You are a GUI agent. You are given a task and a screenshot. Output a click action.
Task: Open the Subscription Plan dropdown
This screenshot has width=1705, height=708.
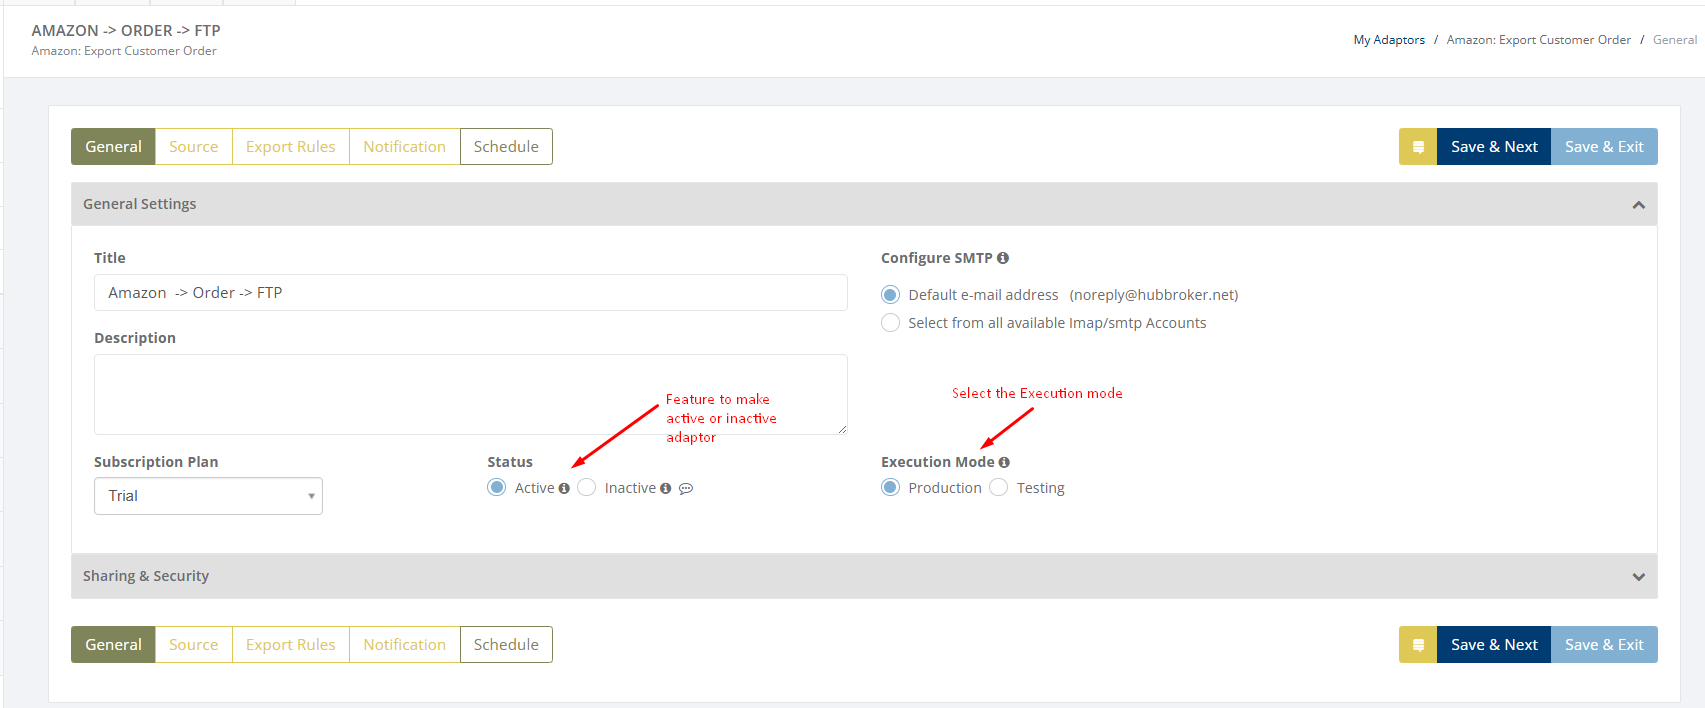208,496
